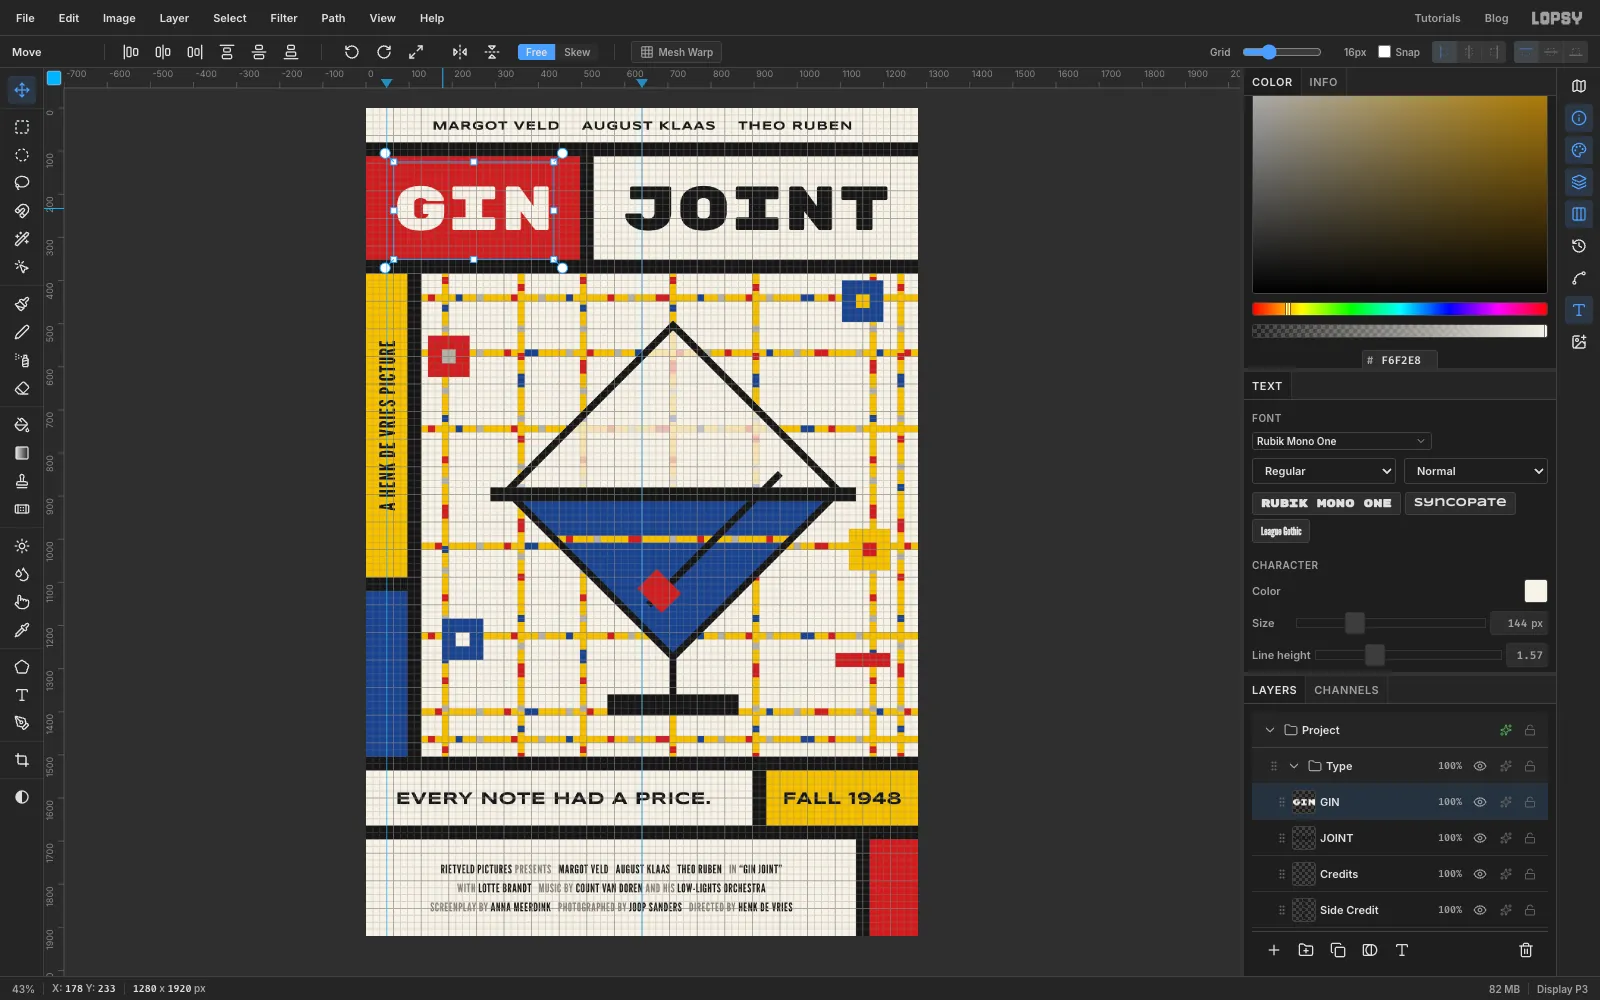1600x1000 pixels.
Task: Choose the Syncopate font preset
Action: click(1460, 502)
